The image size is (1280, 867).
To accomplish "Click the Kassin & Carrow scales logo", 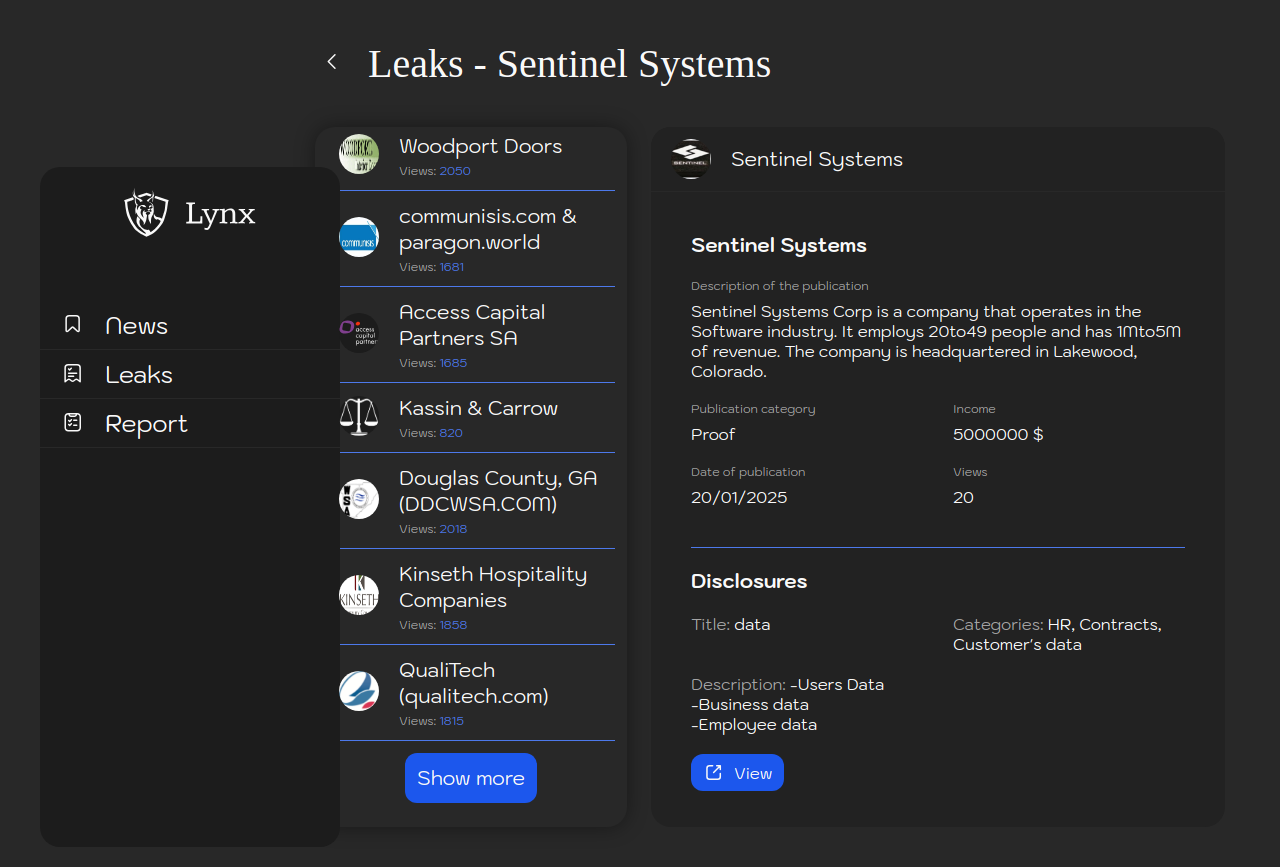I will tap(359, 416).
